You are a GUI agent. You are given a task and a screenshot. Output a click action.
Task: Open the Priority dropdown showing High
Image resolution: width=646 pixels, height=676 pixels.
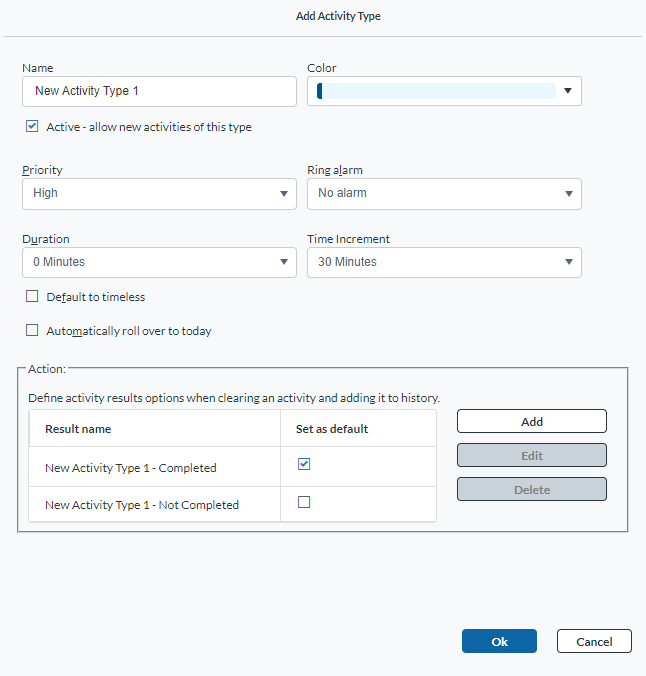tap(159, 194)
